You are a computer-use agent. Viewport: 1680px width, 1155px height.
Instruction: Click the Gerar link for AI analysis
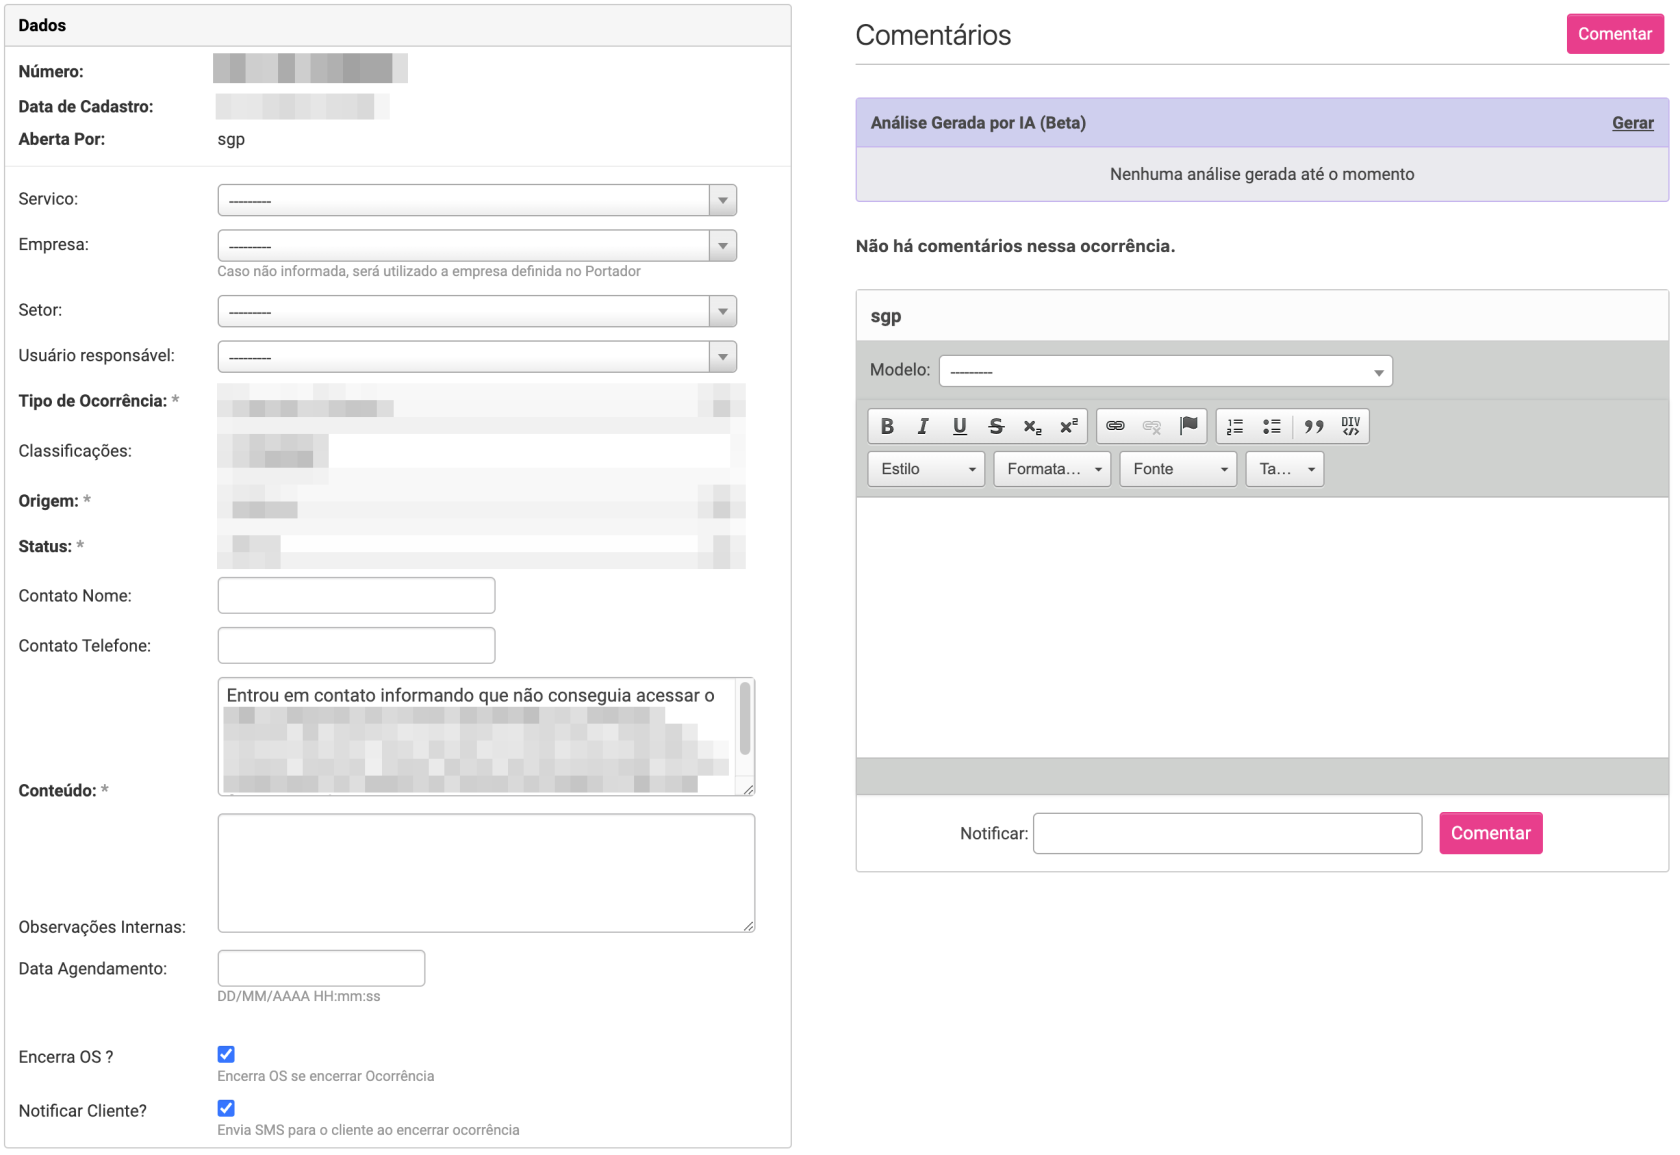click(x=1632, y=123)
